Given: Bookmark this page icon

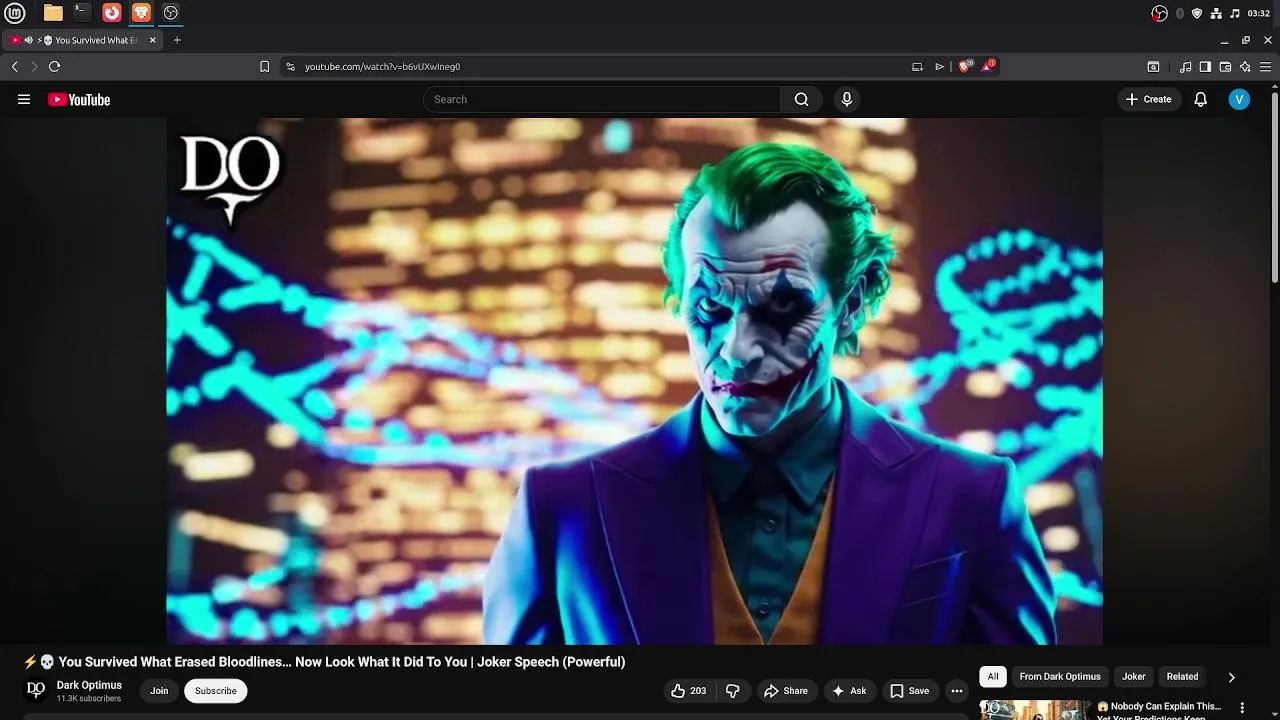Looking at the screenshot, I should point(264,66).
